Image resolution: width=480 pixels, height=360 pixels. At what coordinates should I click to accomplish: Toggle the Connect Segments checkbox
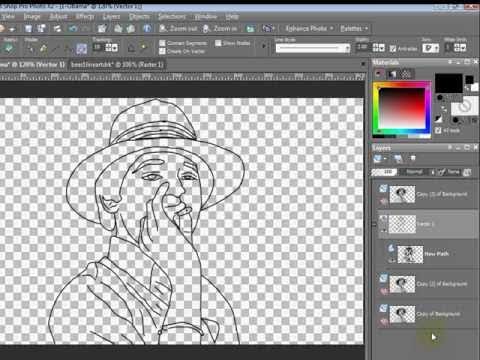(x=162, y=43)
